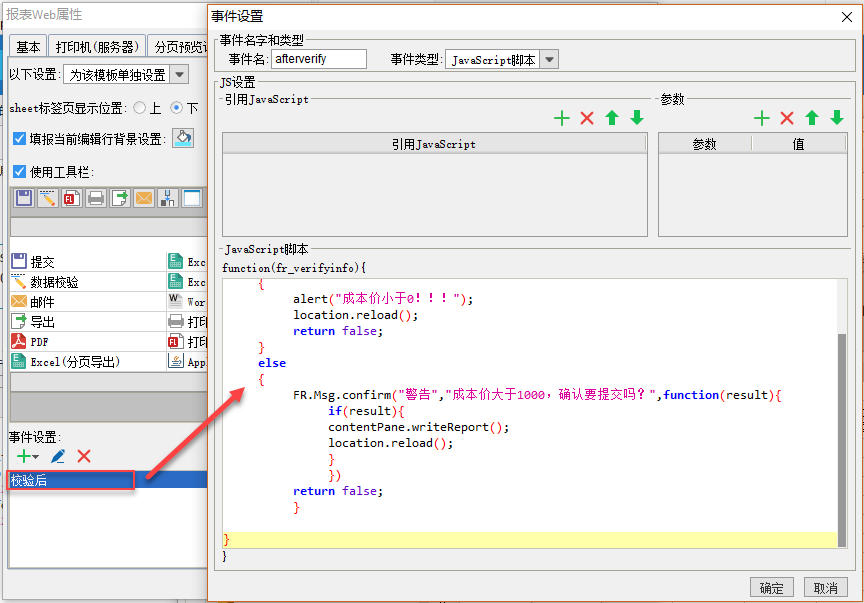This screenshot has height=603, width=864.
Task: Edit selected event with pencil icon
Action: tap(58, 456)
